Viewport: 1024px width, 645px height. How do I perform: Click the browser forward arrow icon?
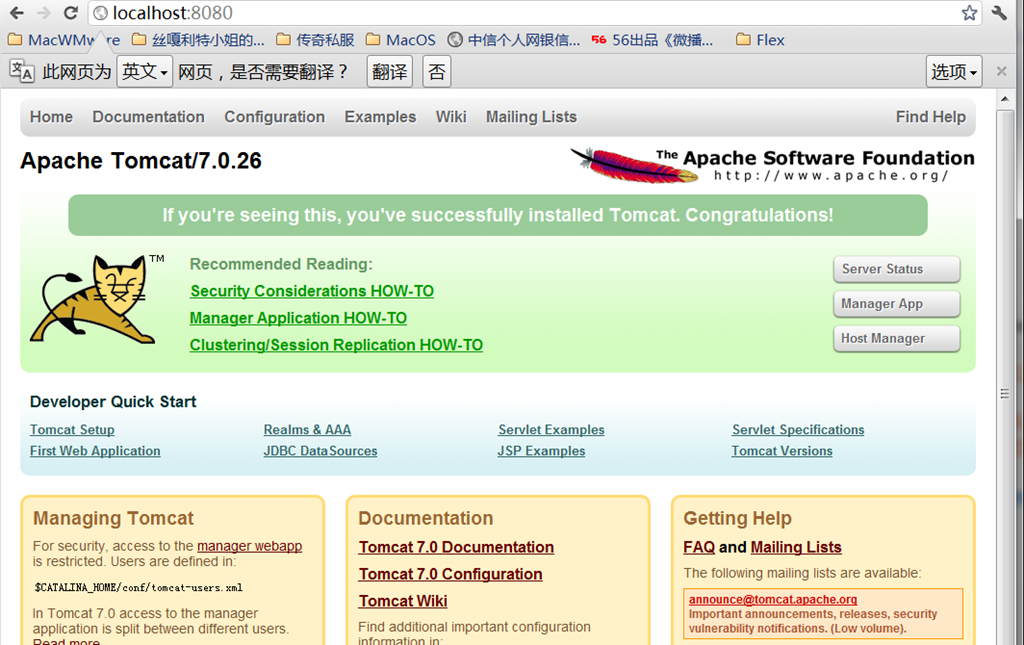pos(43,13)
